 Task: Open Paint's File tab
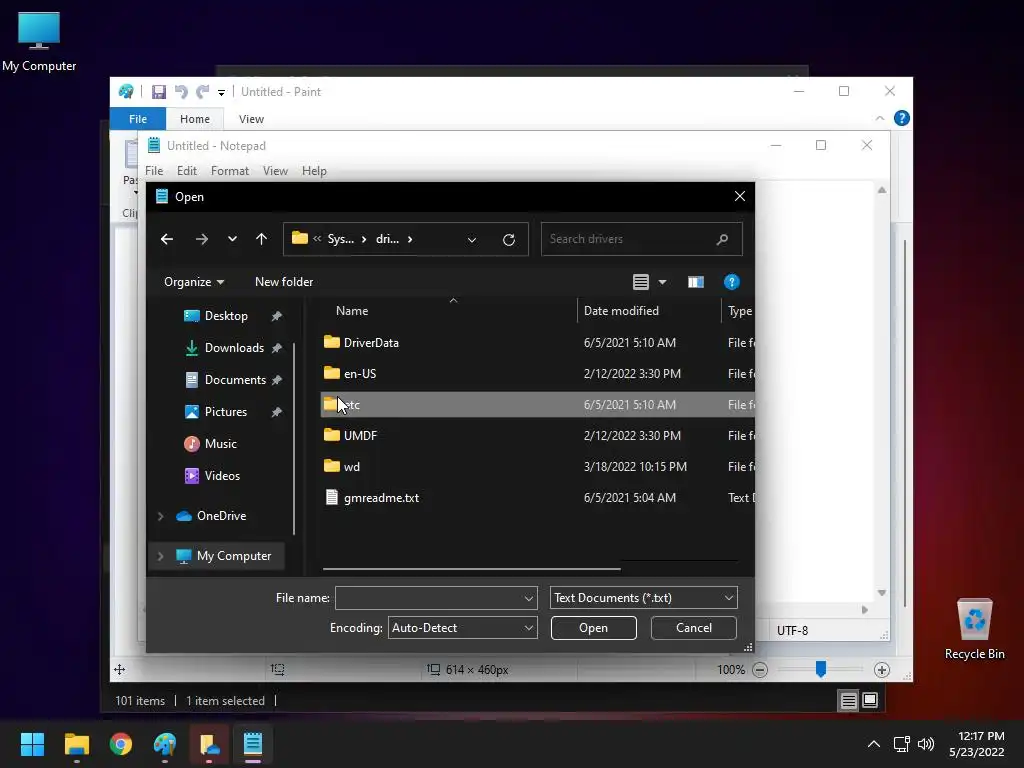(x=138, y=119)
